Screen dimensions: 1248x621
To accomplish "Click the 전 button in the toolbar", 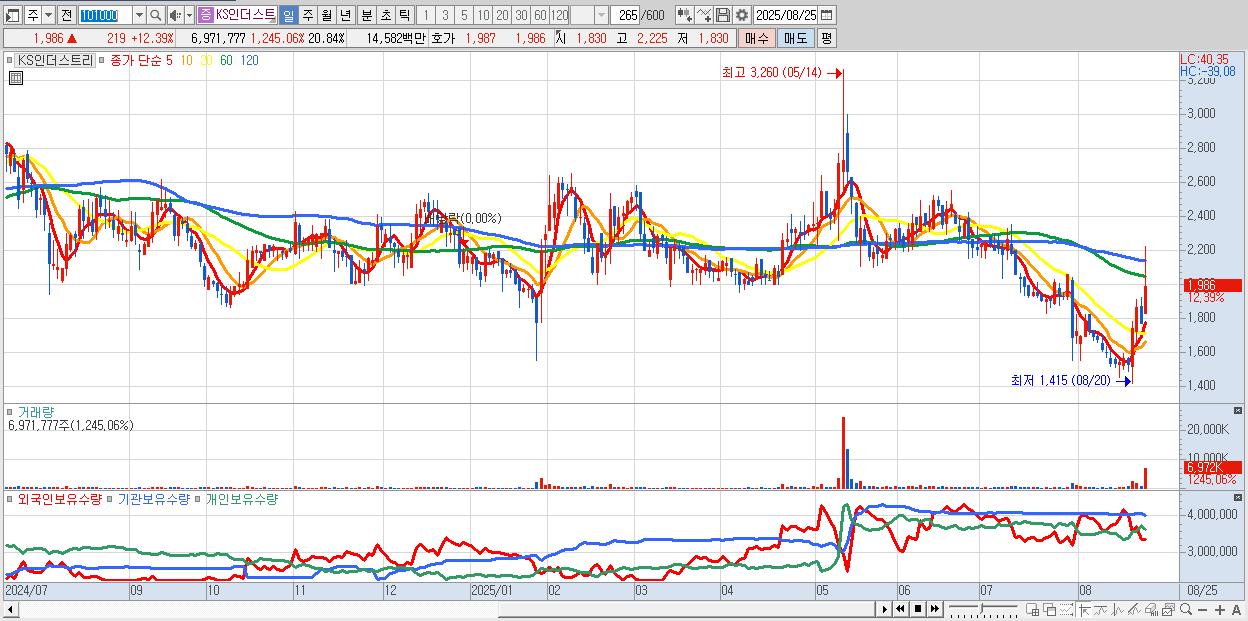I will click(x=66, y=15).
